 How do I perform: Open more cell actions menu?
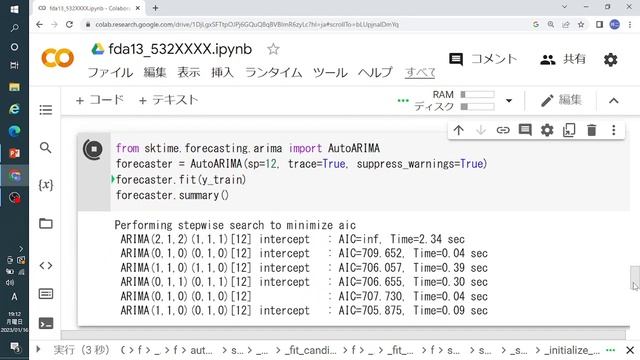[613, 130]
